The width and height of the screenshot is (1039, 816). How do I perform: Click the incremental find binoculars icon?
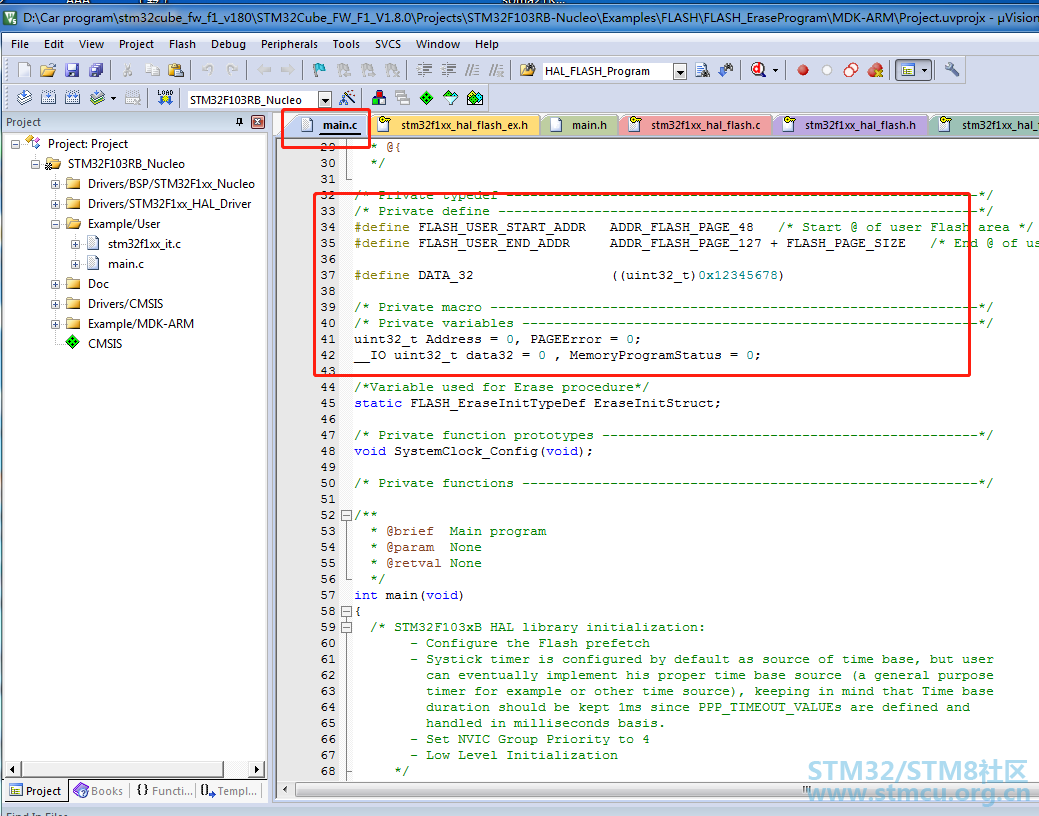click(726, 70)
